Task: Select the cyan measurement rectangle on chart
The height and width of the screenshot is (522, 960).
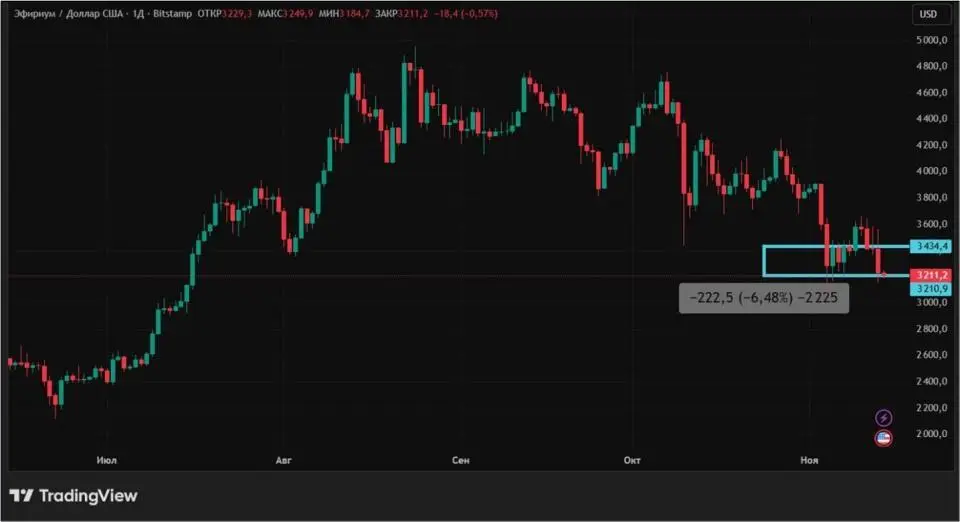Action: pos(763,261)
